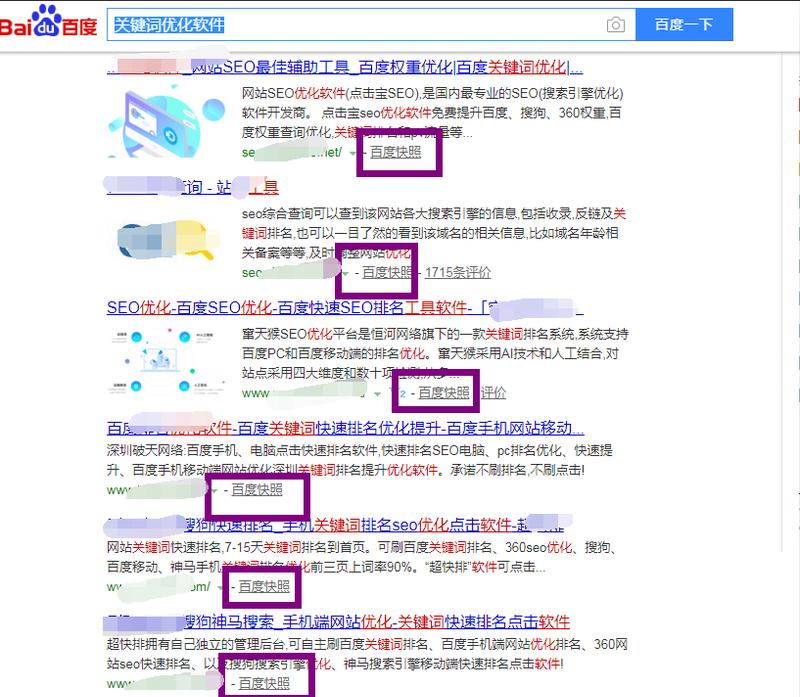Screen dimensions: 800x697
Task: Open 百度快照 for 点击宝SEO result
Action: 395,152
